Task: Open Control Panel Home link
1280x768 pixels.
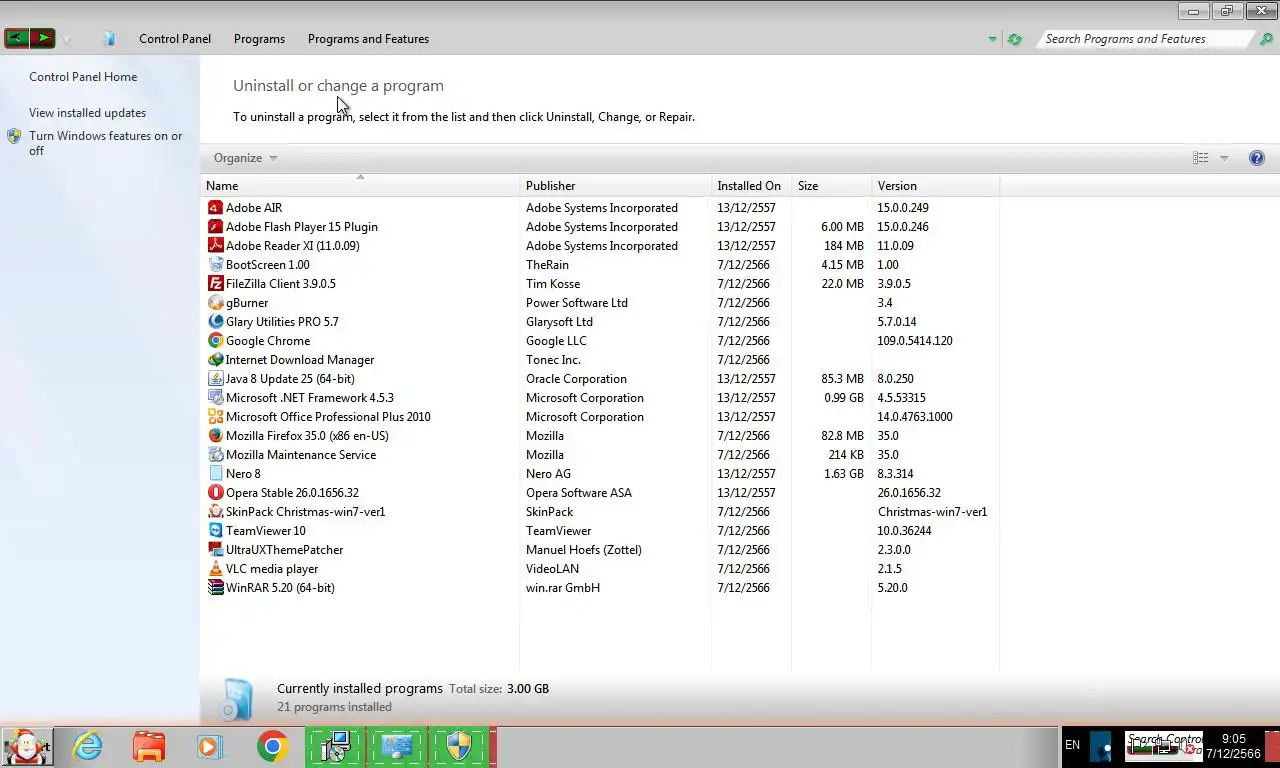Action: click(x=83, y=77)
